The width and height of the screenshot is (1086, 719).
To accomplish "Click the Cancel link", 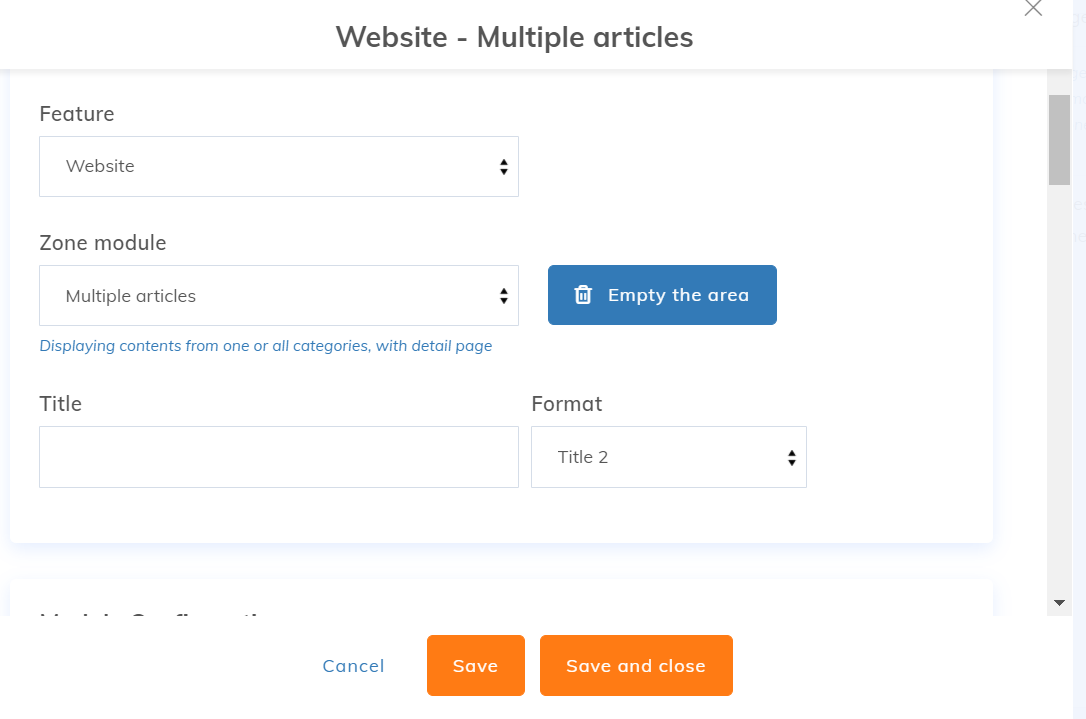I will click(x=353, y=666).
